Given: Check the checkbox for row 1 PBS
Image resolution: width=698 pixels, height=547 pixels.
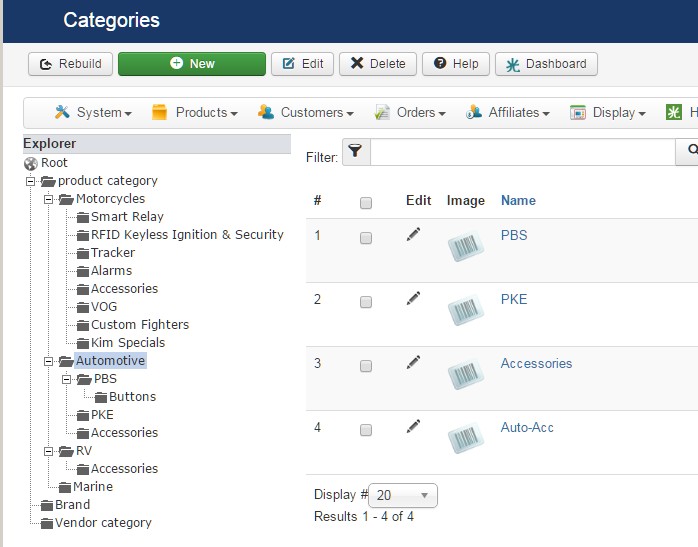Looking at the screenshot, I should coord(366,238).
